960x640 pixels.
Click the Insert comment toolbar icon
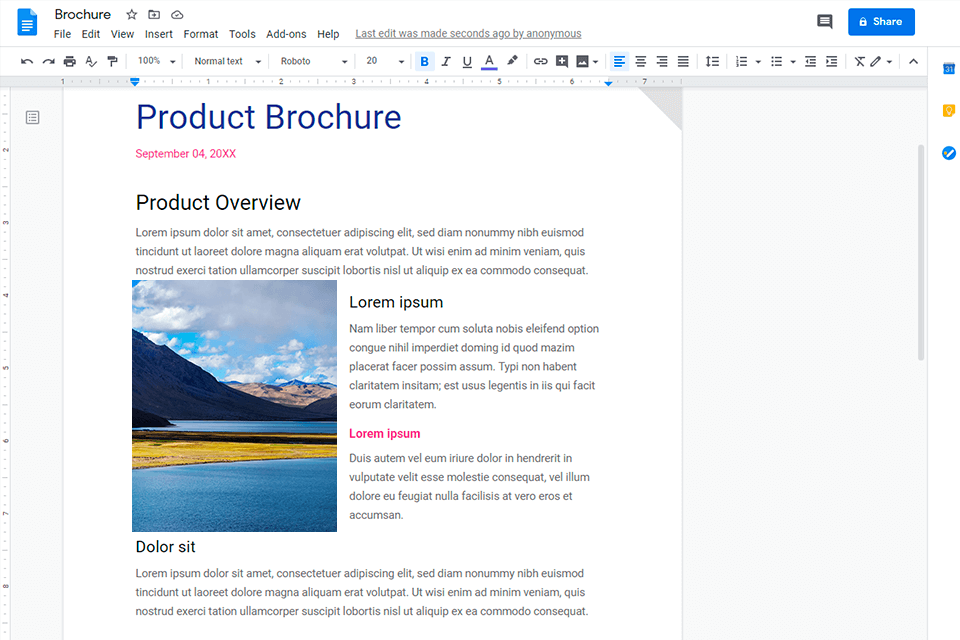pos(561,61)
